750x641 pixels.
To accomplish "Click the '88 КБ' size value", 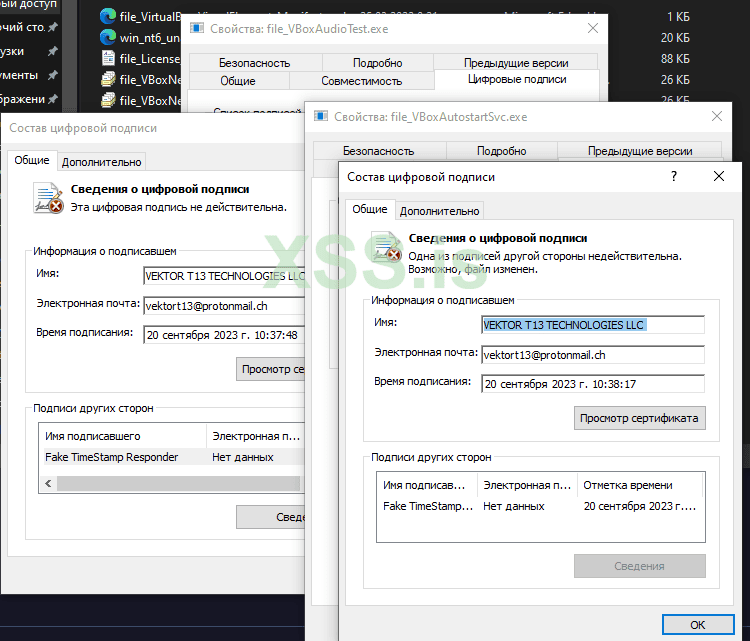I will tap(675, 58).
